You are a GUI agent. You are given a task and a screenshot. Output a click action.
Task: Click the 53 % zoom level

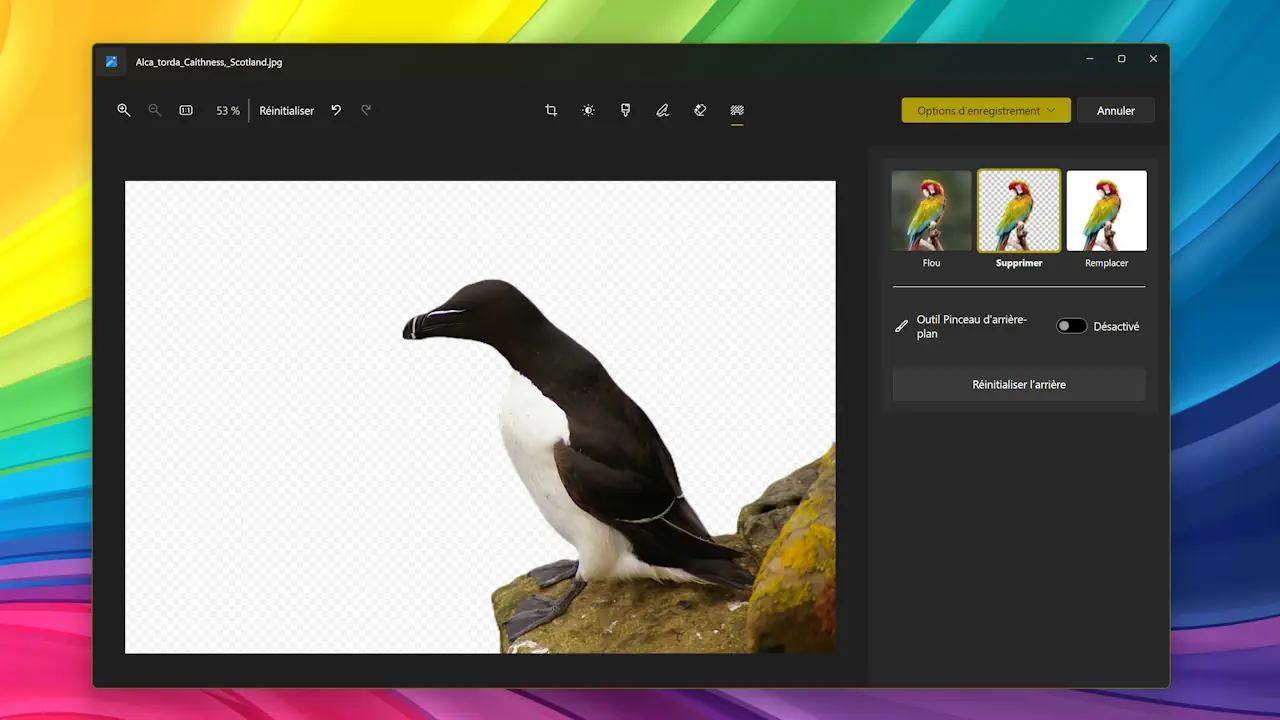[228, 110]
